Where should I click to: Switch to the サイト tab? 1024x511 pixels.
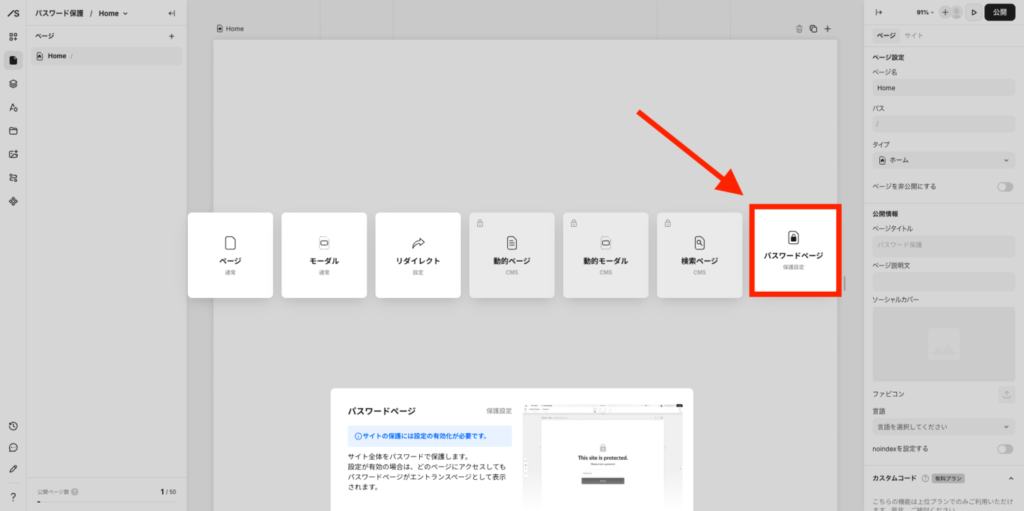tap(913, 35)
